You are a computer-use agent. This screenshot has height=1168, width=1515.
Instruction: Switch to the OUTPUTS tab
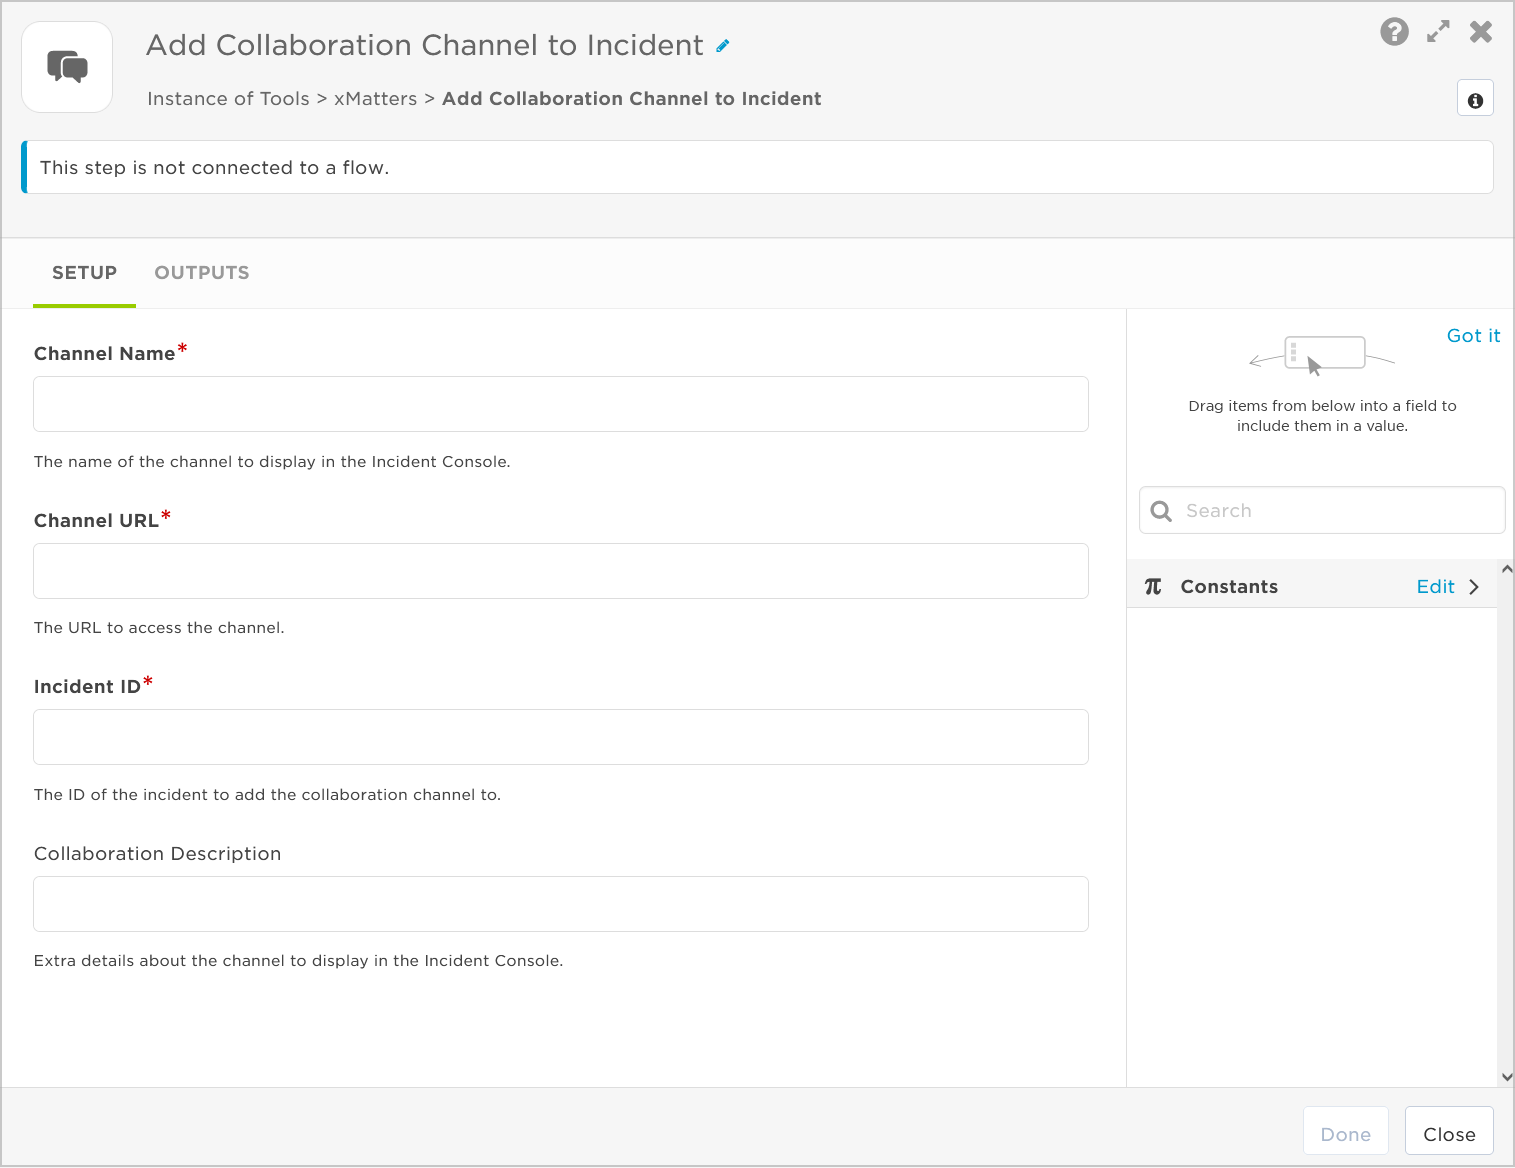pos(202,273)
